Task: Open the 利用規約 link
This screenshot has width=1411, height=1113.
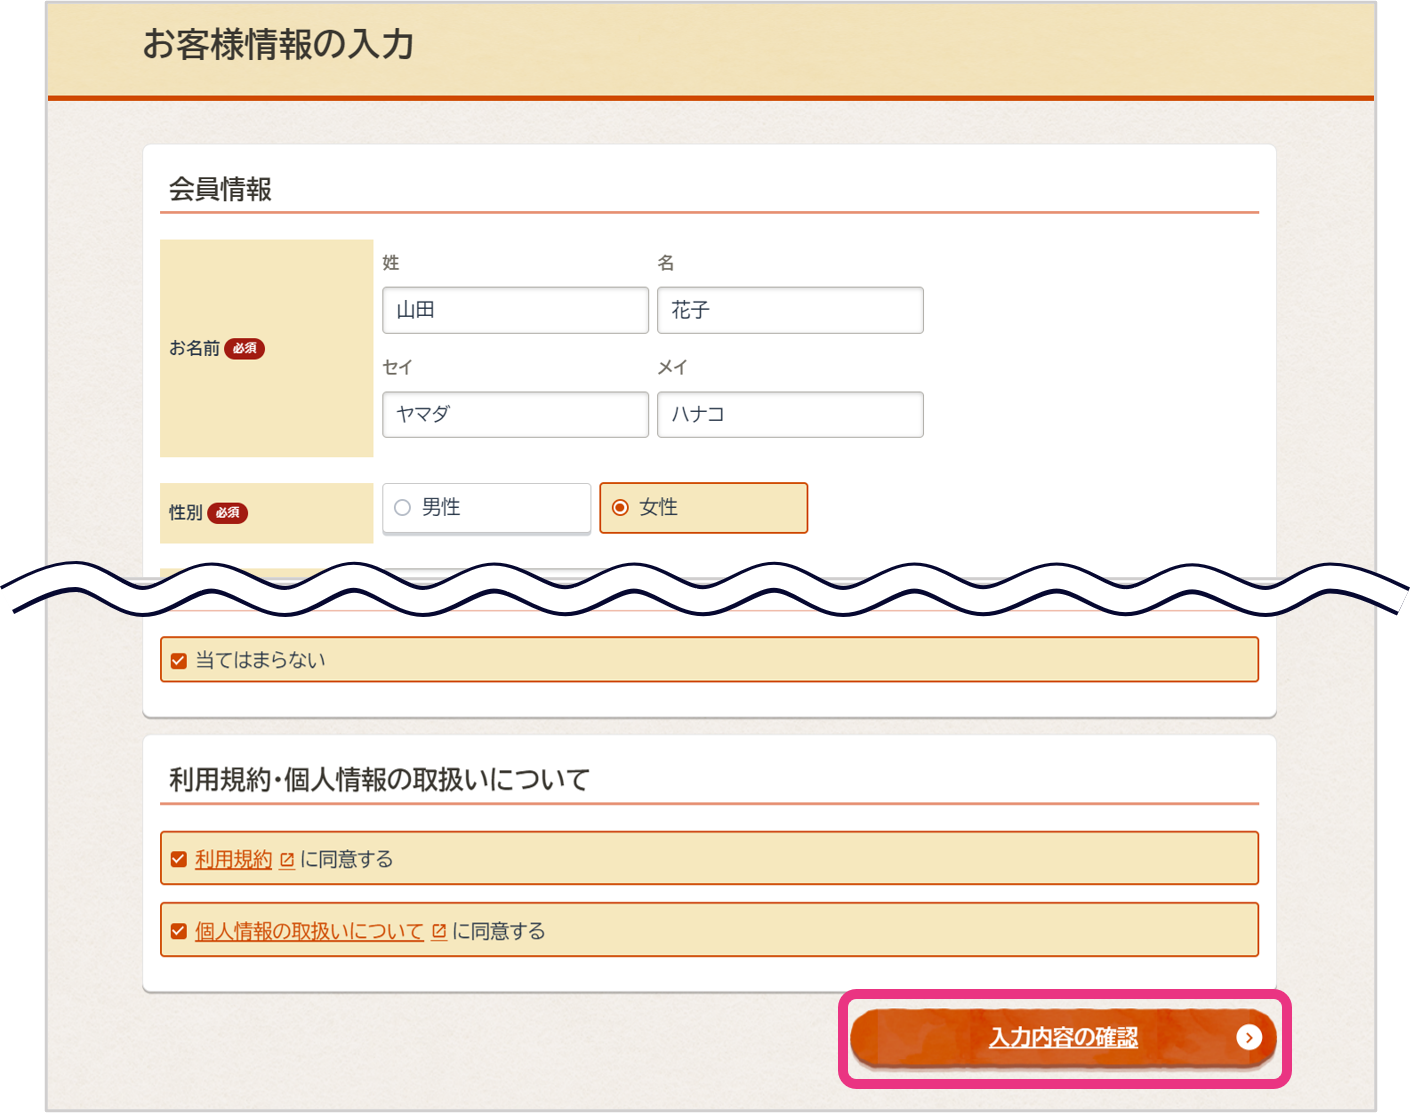Action: 233,860
